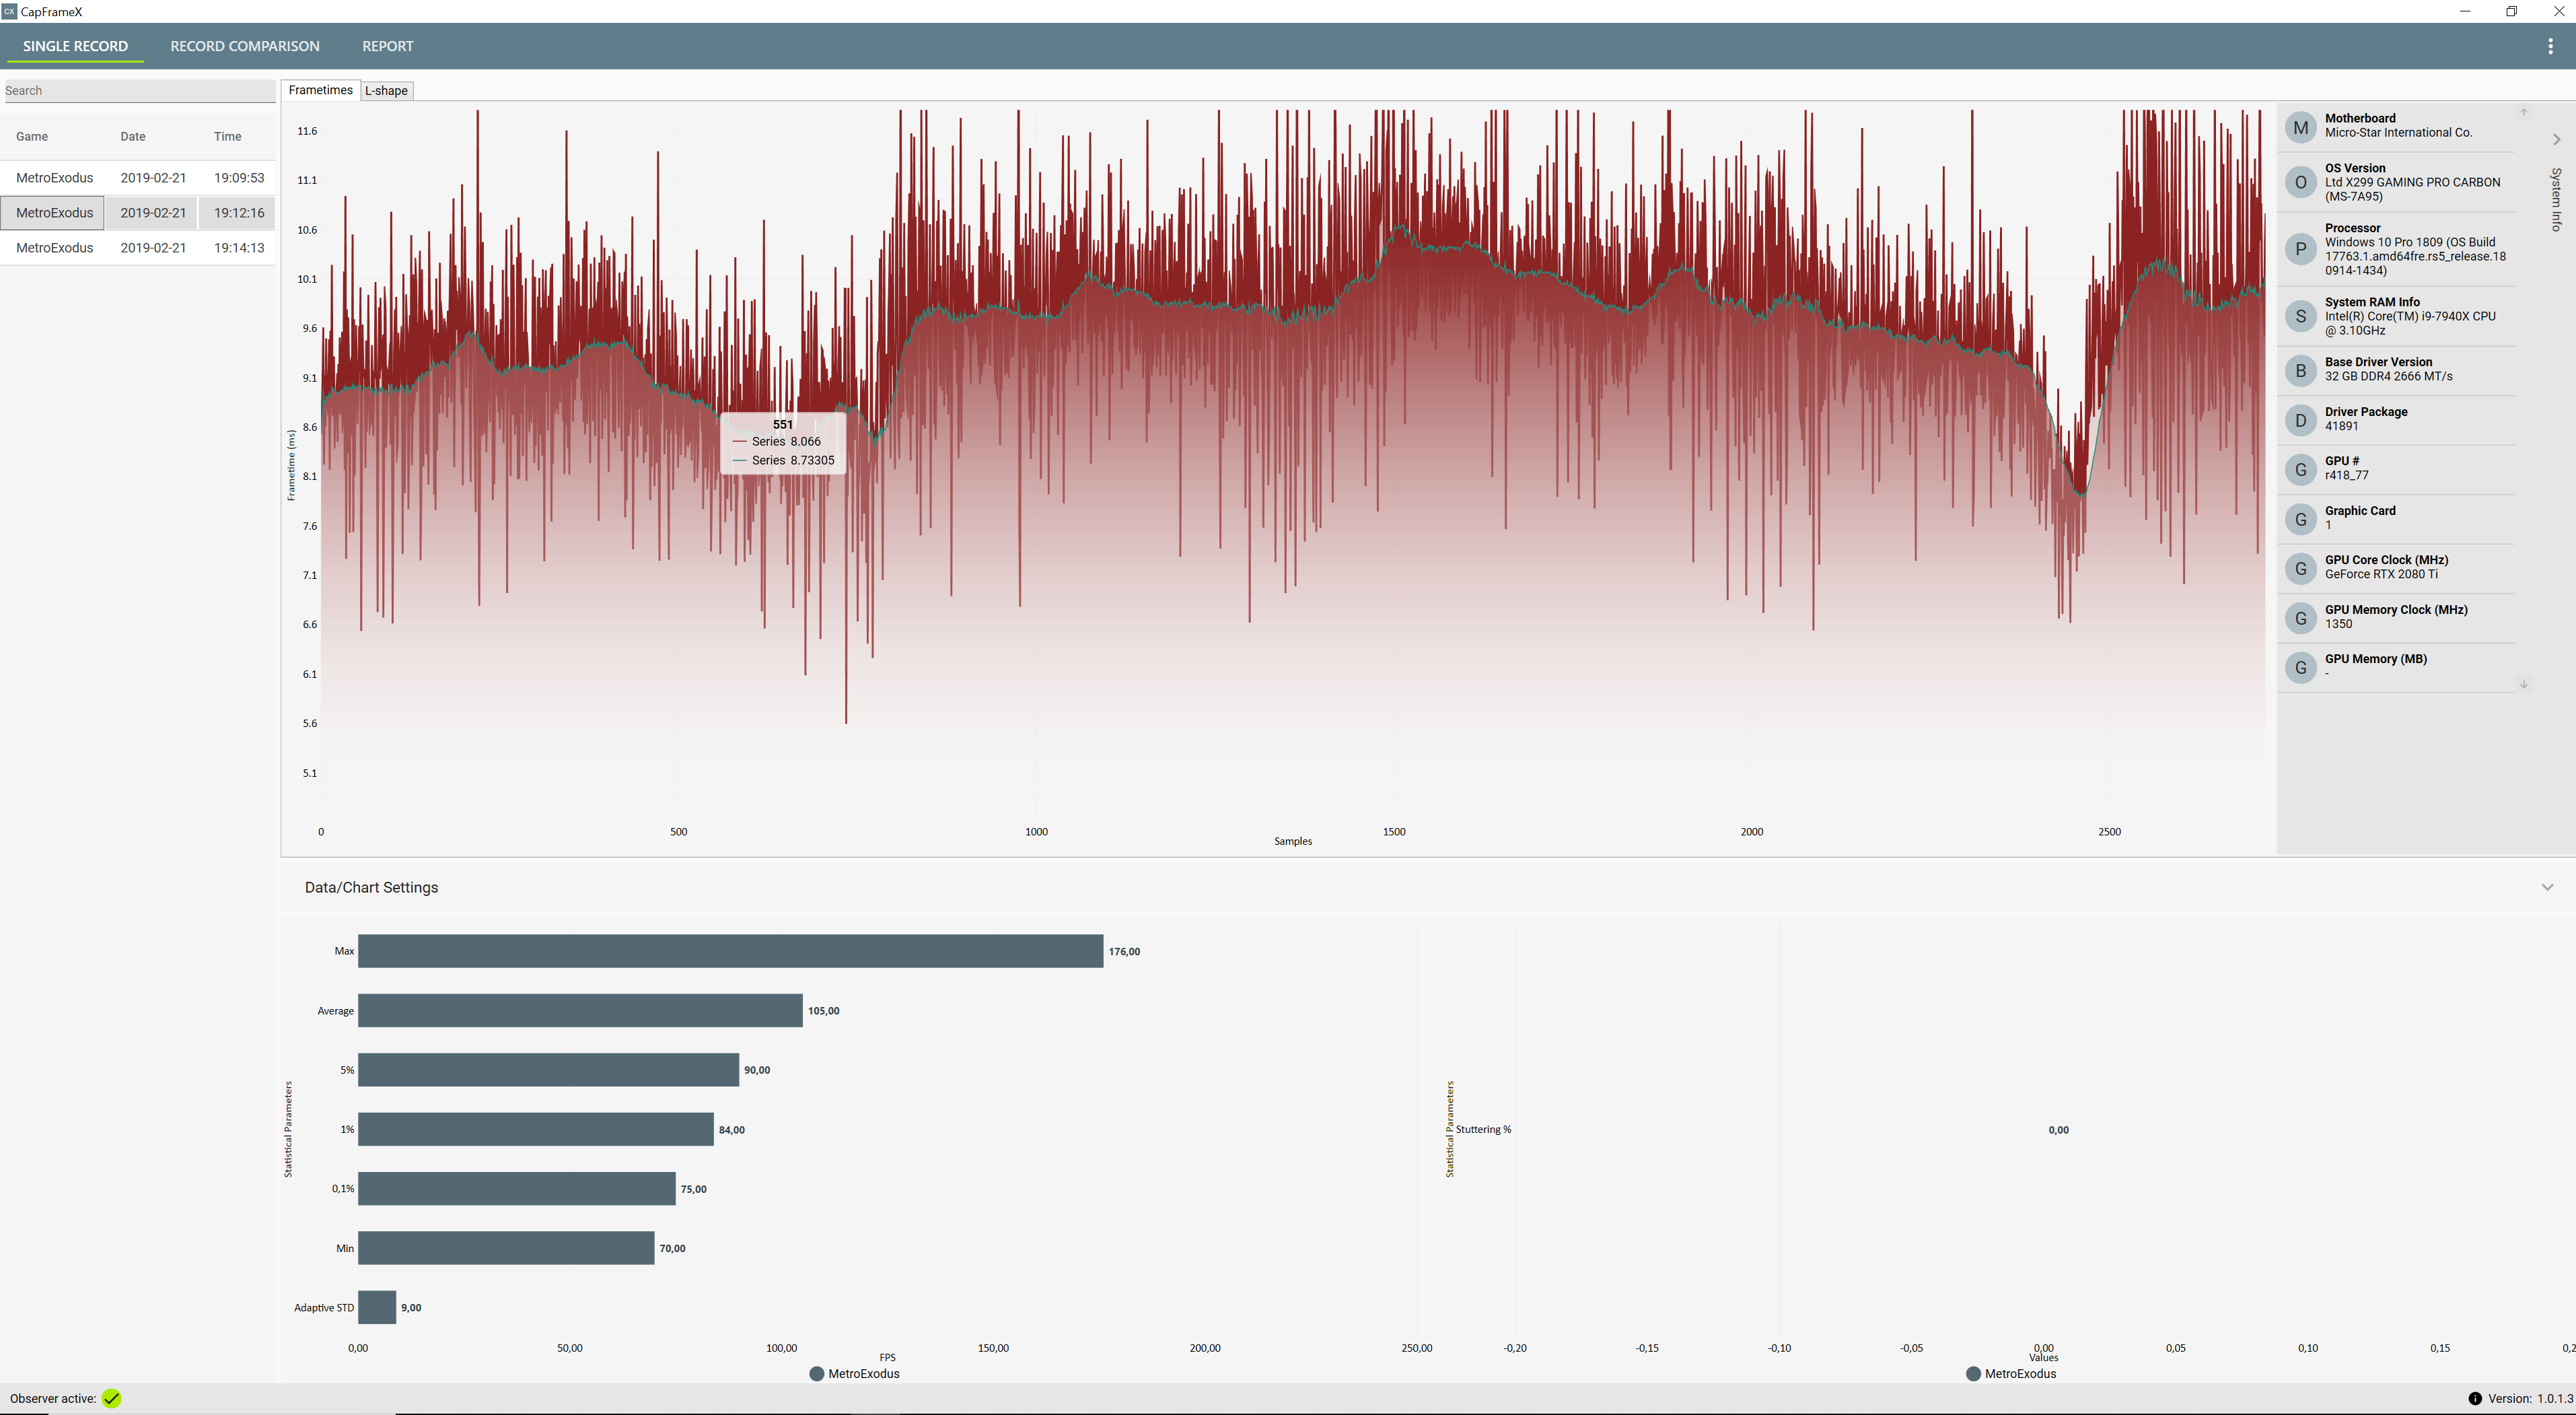Click the vertical System Info label

coord(2556,199)
